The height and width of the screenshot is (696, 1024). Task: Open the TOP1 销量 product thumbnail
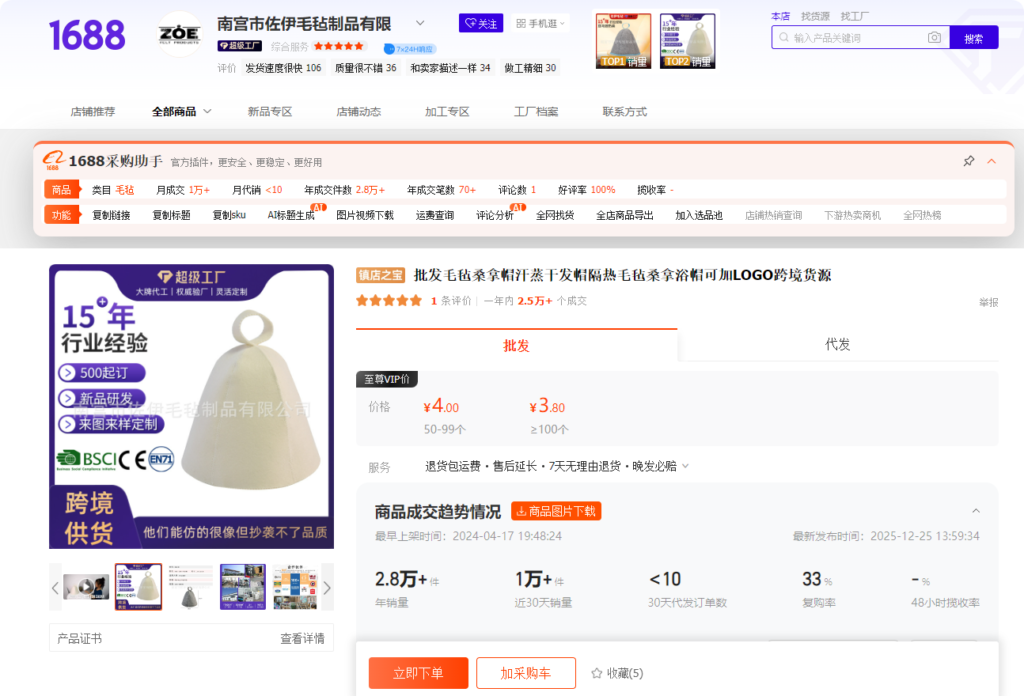(x=623, y=41)
